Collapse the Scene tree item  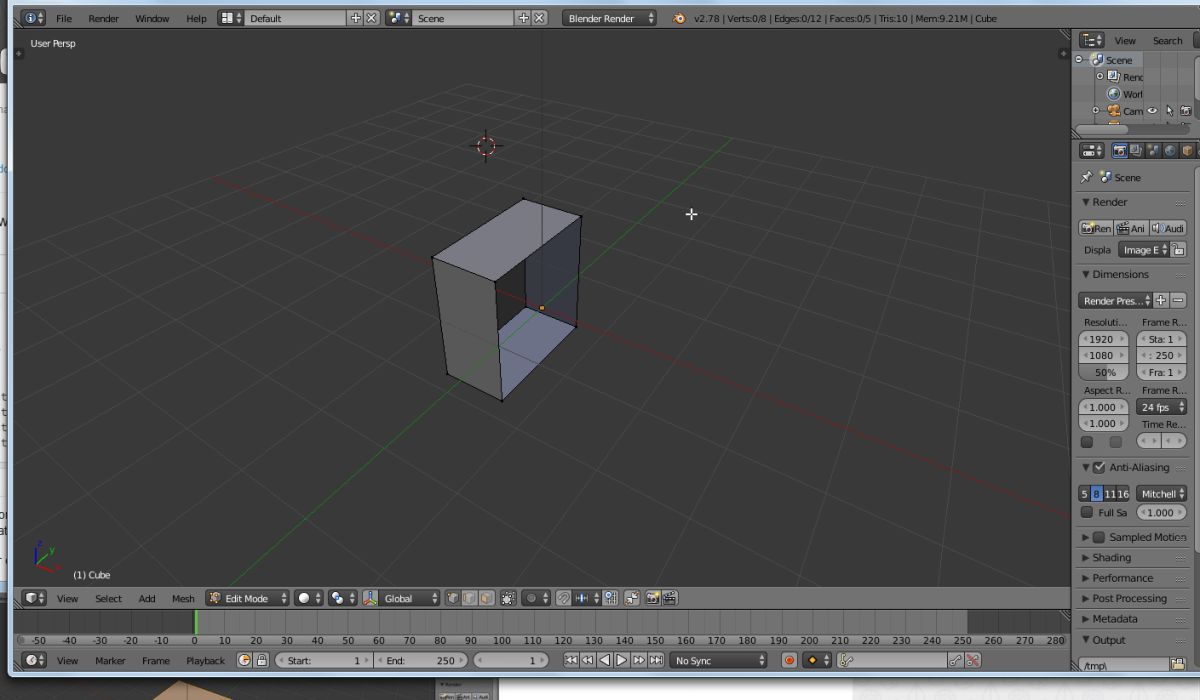1079,60
